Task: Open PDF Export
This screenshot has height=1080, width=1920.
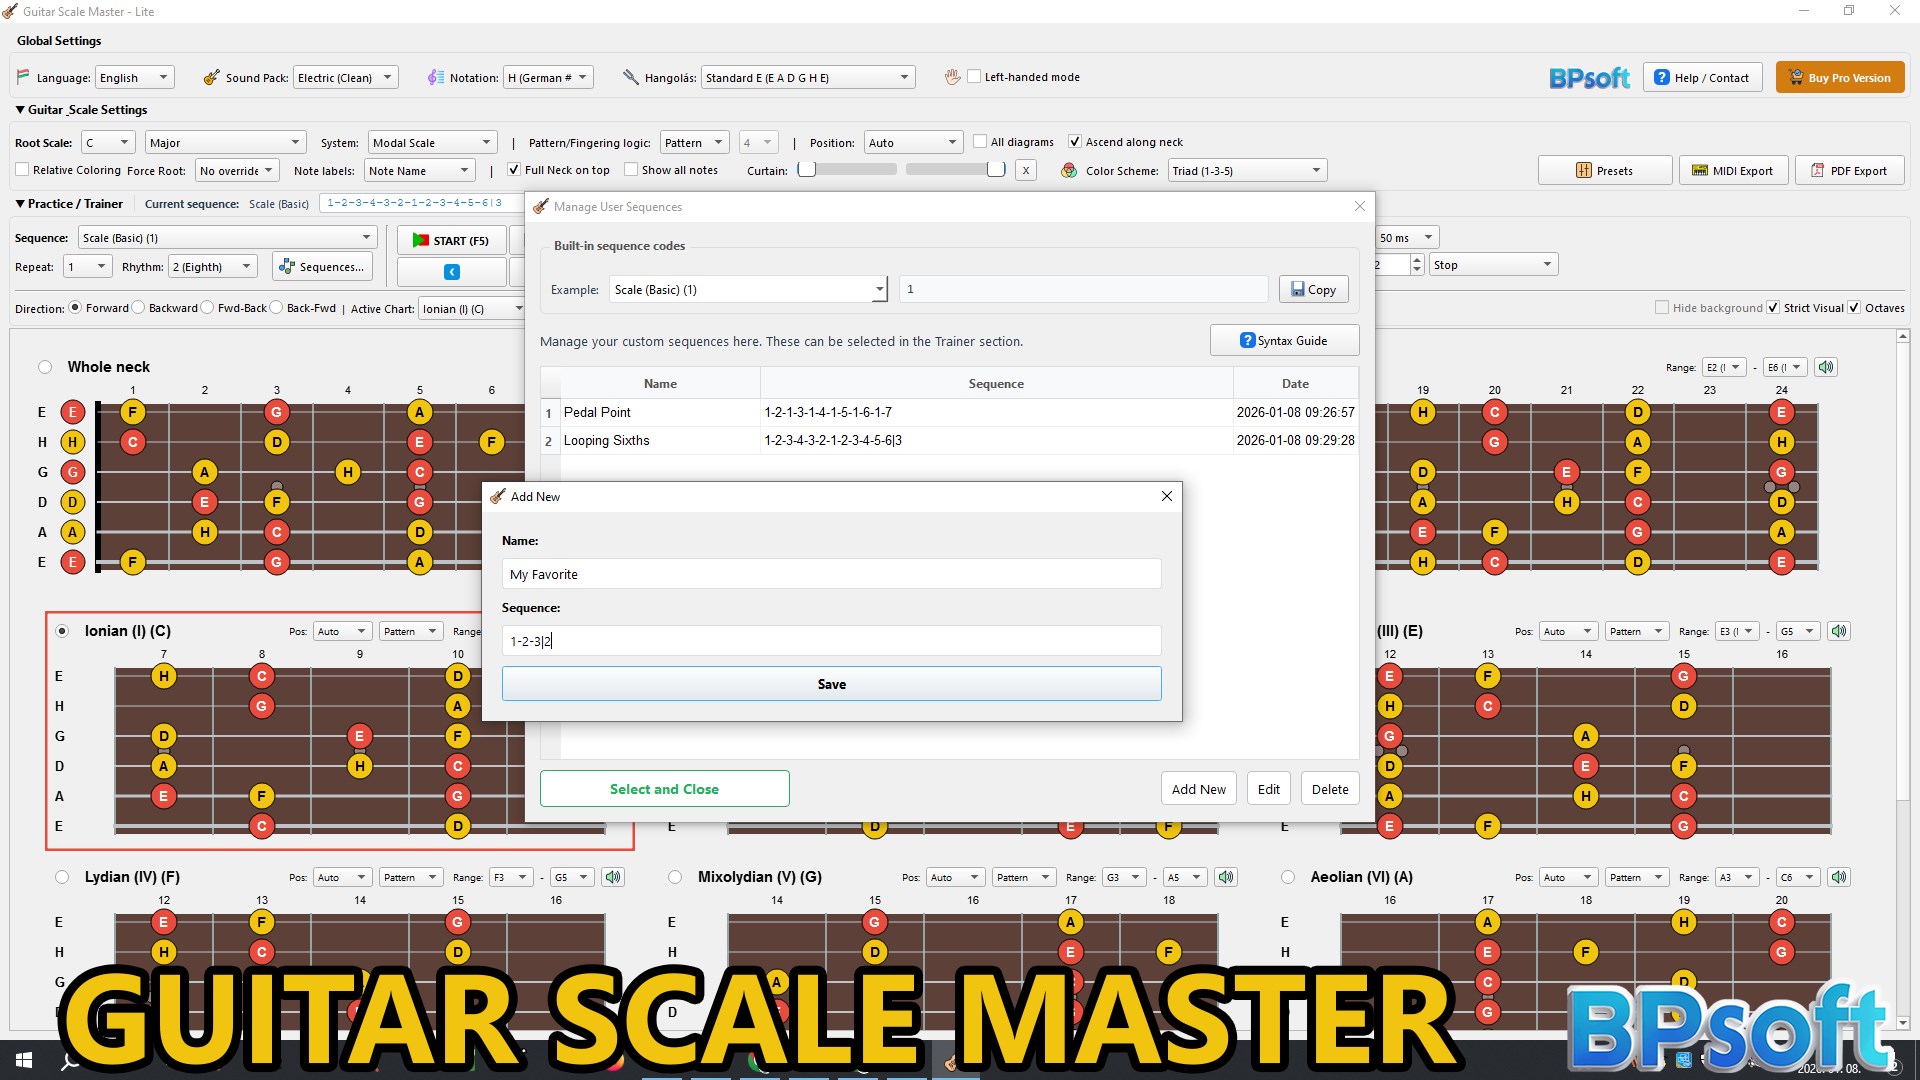Action: tap(1849, 171)
